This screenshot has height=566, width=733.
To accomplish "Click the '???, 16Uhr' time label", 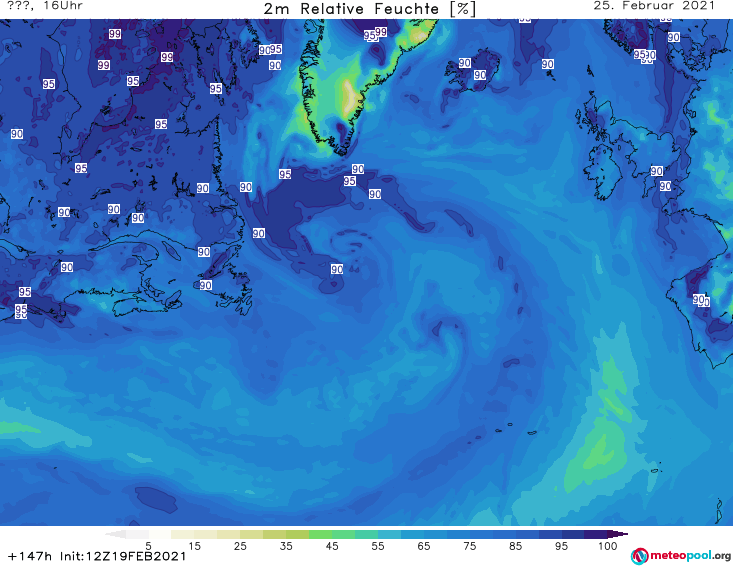I will [x=45, y=6].
